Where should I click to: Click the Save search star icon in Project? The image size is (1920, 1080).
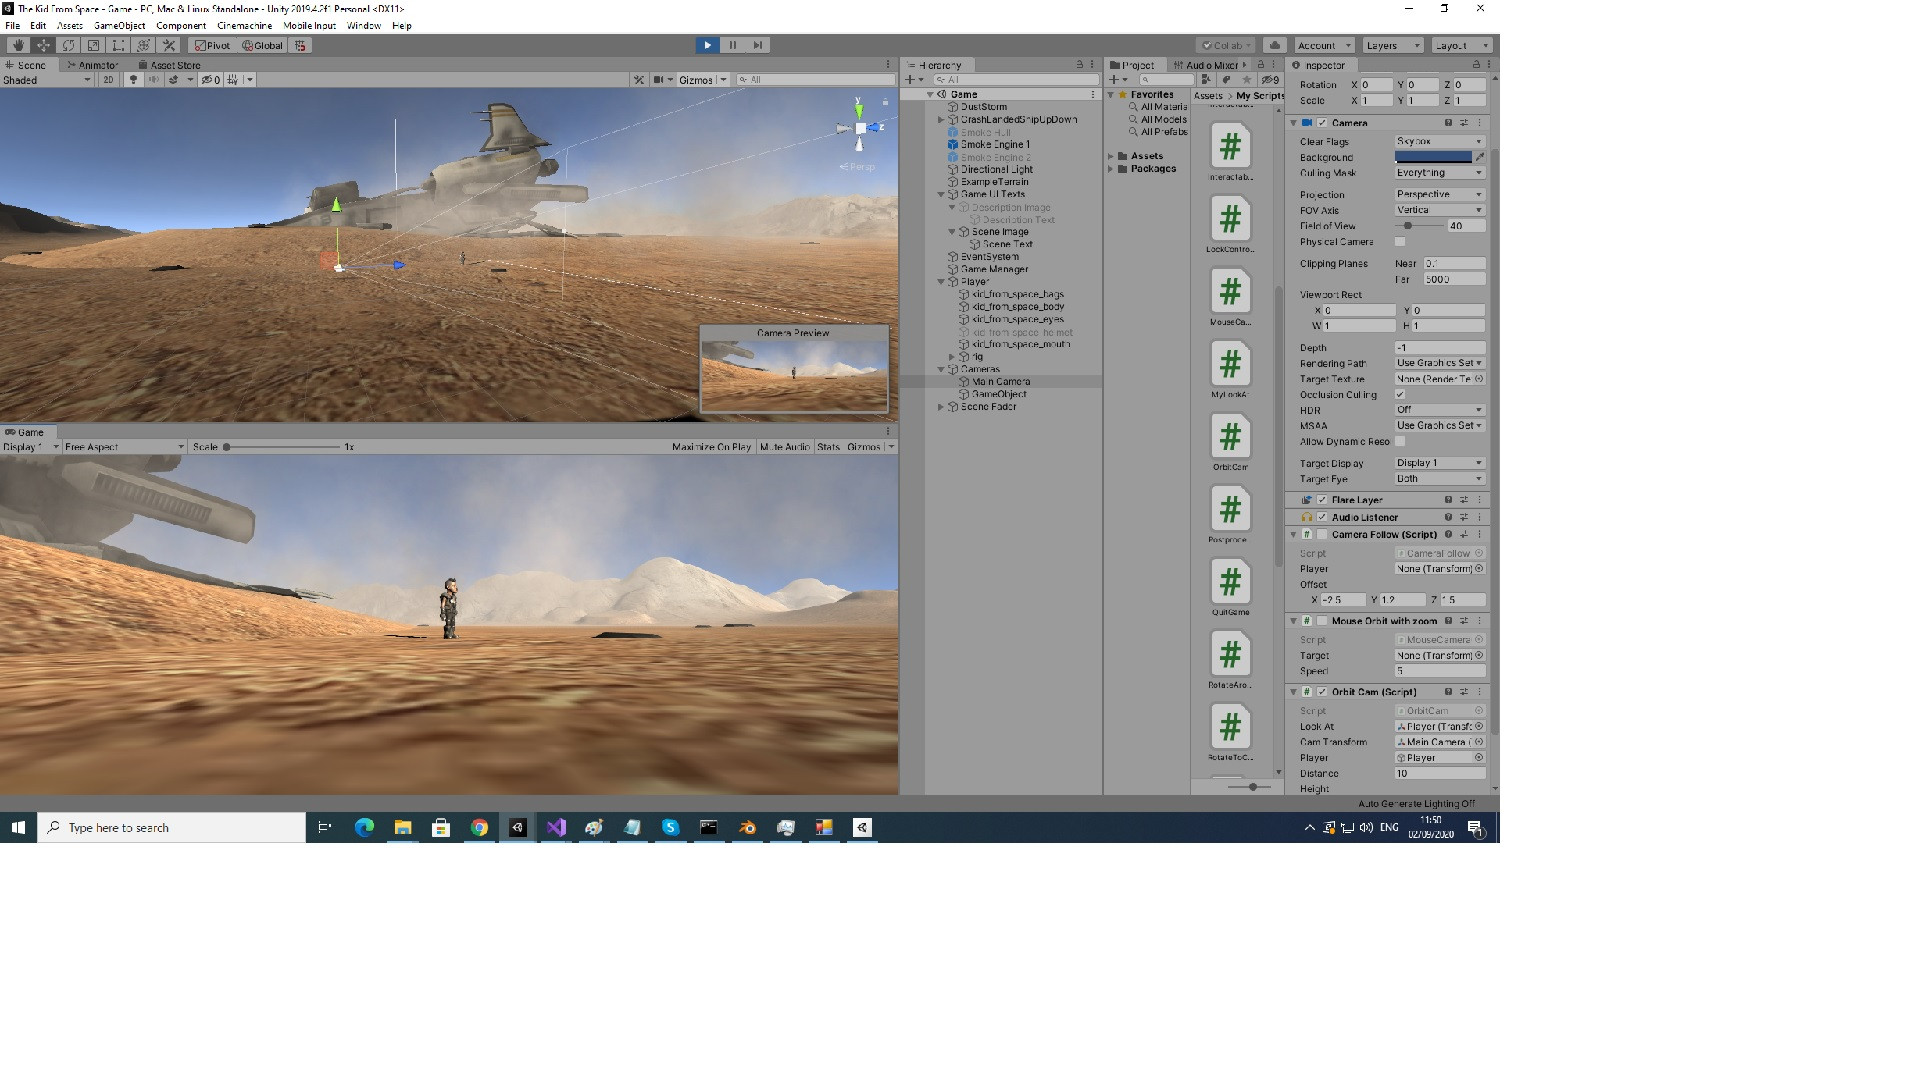tap(1246, 80)
